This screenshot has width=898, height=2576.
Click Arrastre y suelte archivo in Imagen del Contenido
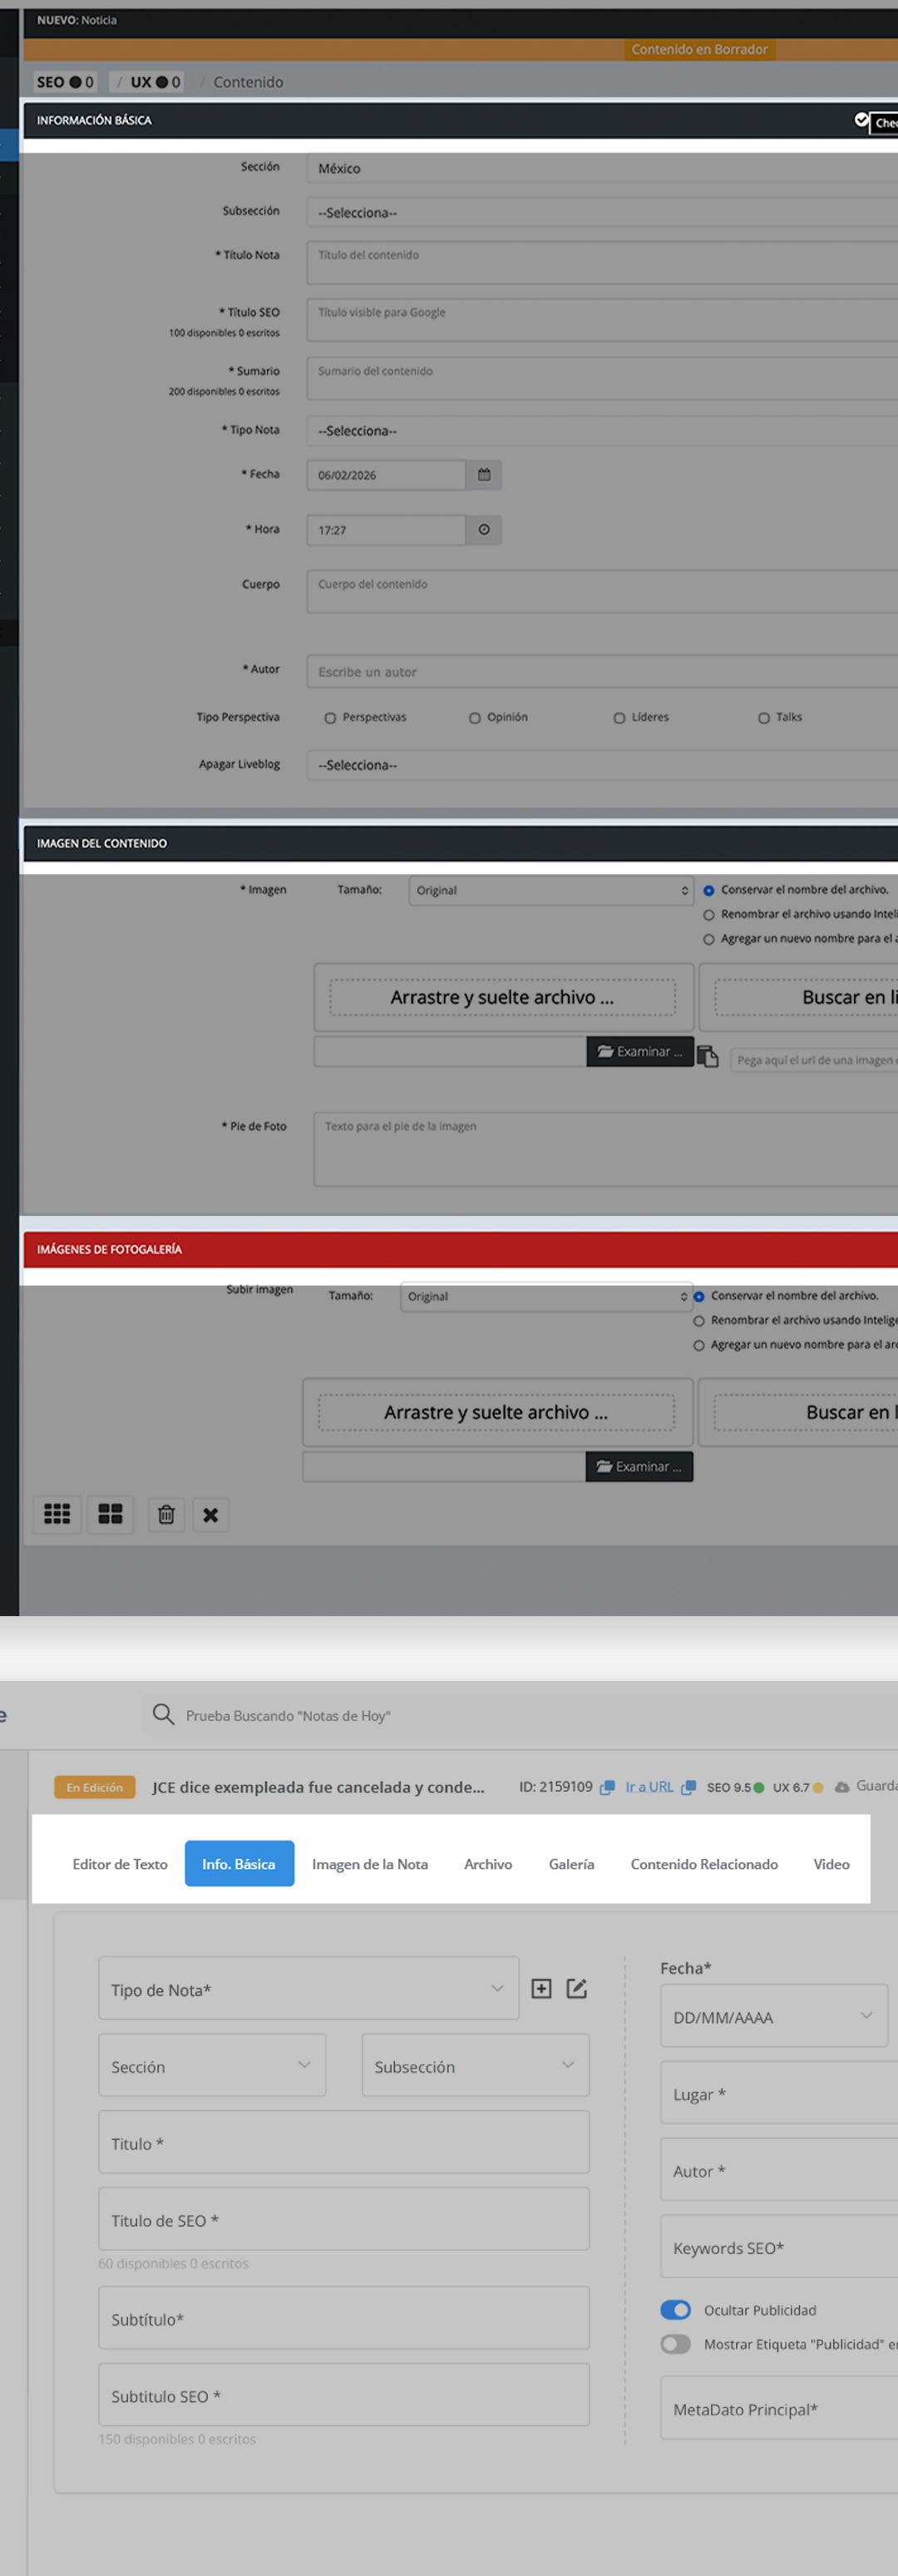pyautogui.click(x=503, y=997)
